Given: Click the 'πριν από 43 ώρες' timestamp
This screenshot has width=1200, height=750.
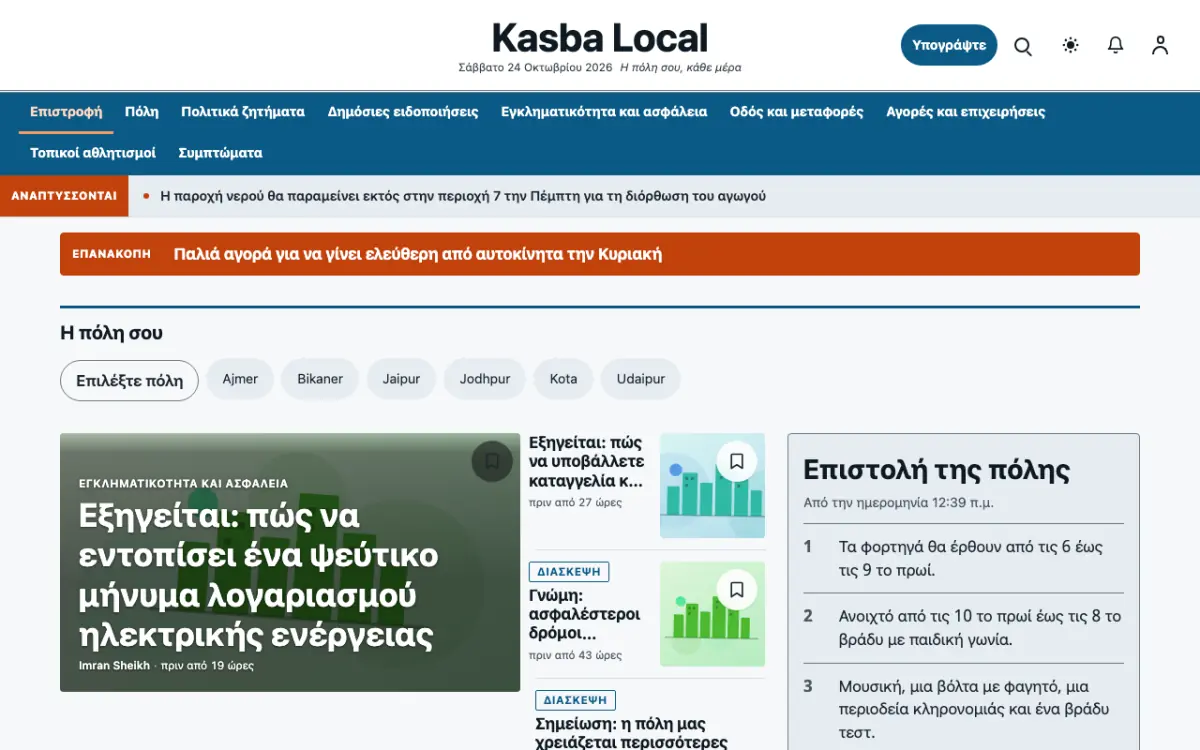Looking at the screenshot, I should tap(576, 655).
